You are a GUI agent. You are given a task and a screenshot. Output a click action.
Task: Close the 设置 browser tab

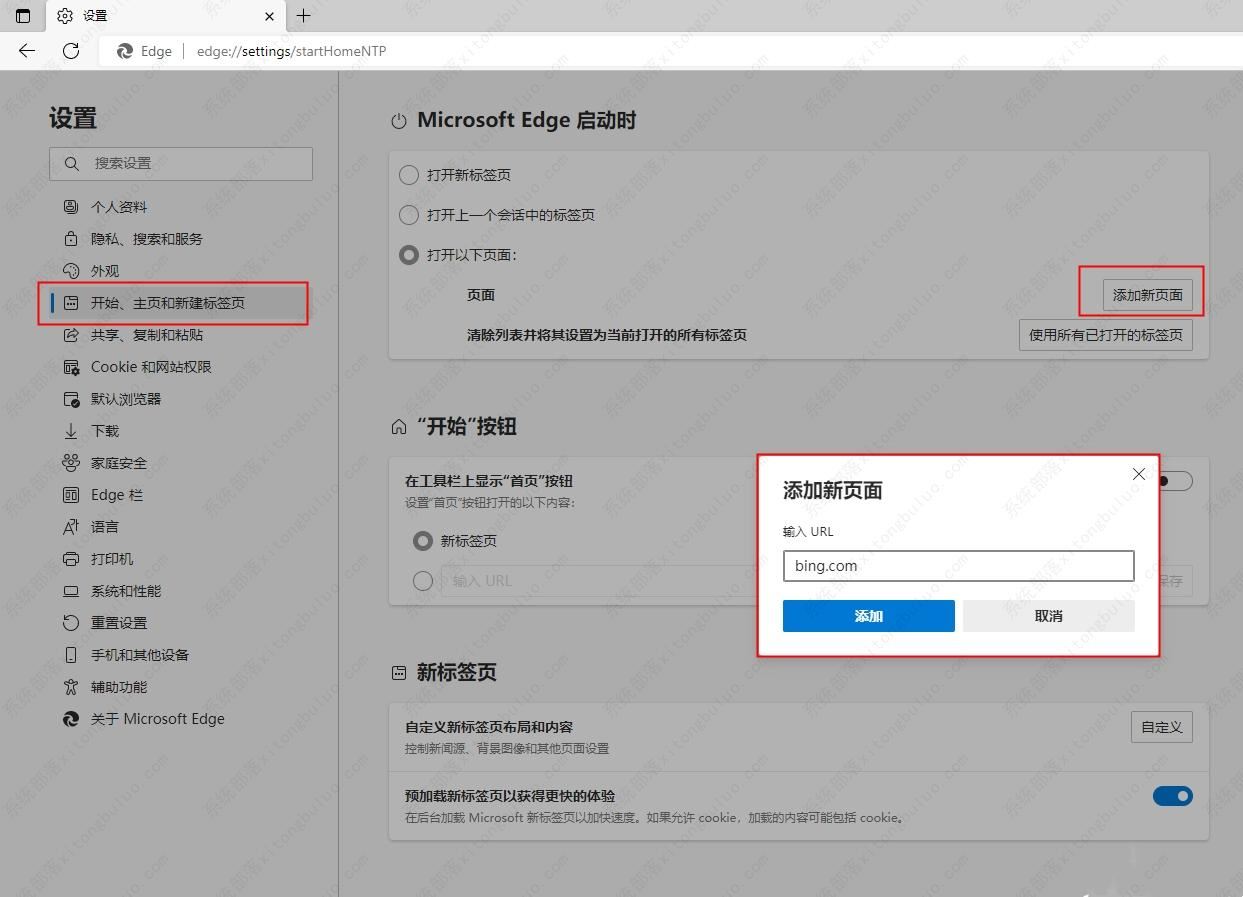click(270, 16)
